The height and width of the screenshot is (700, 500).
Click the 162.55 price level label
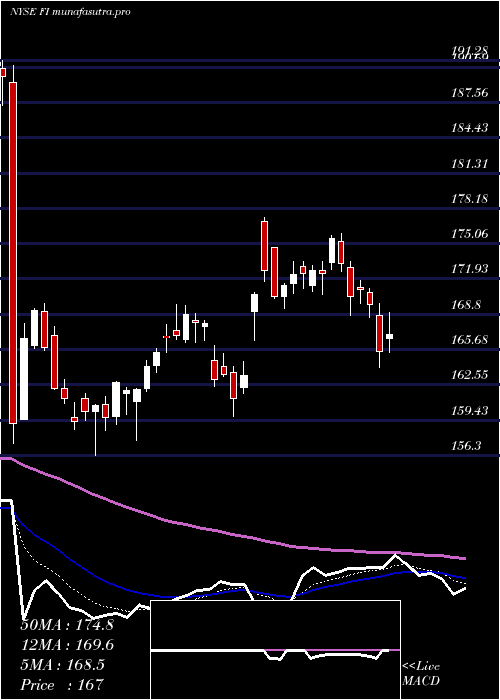click(x=469, y=375)
